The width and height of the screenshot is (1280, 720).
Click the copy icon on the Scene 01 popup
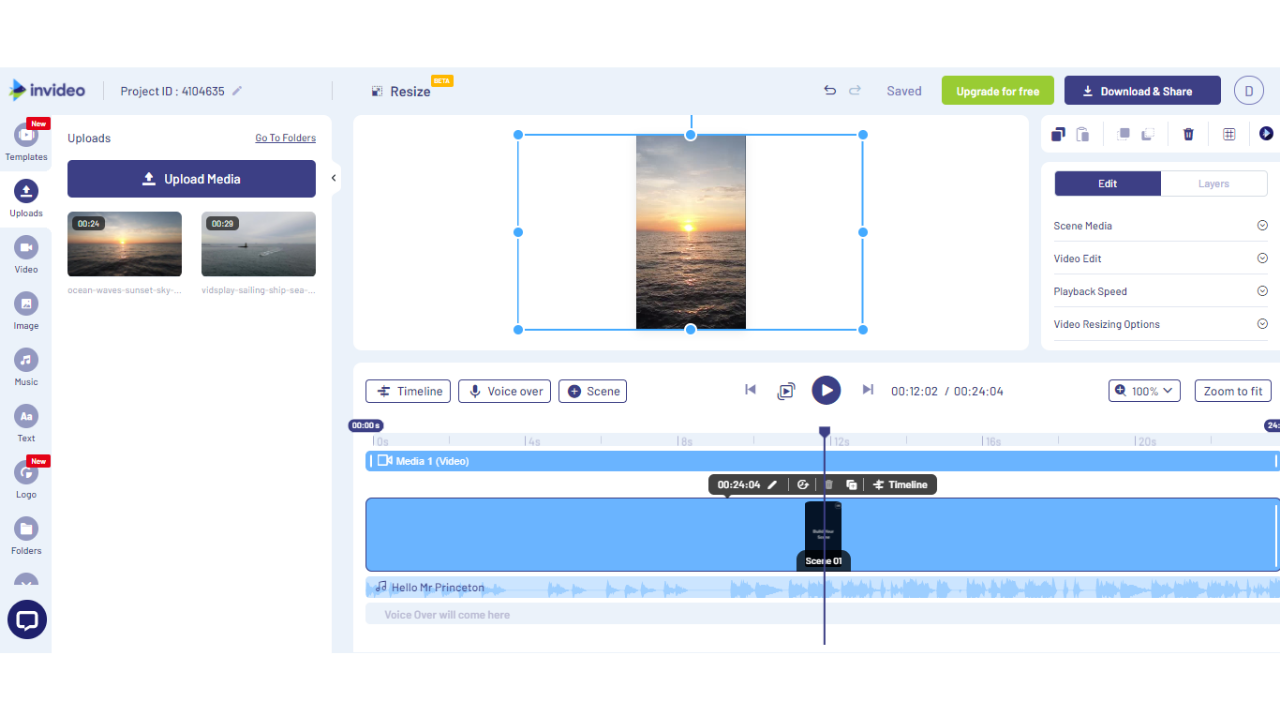[x=852, y=484]
